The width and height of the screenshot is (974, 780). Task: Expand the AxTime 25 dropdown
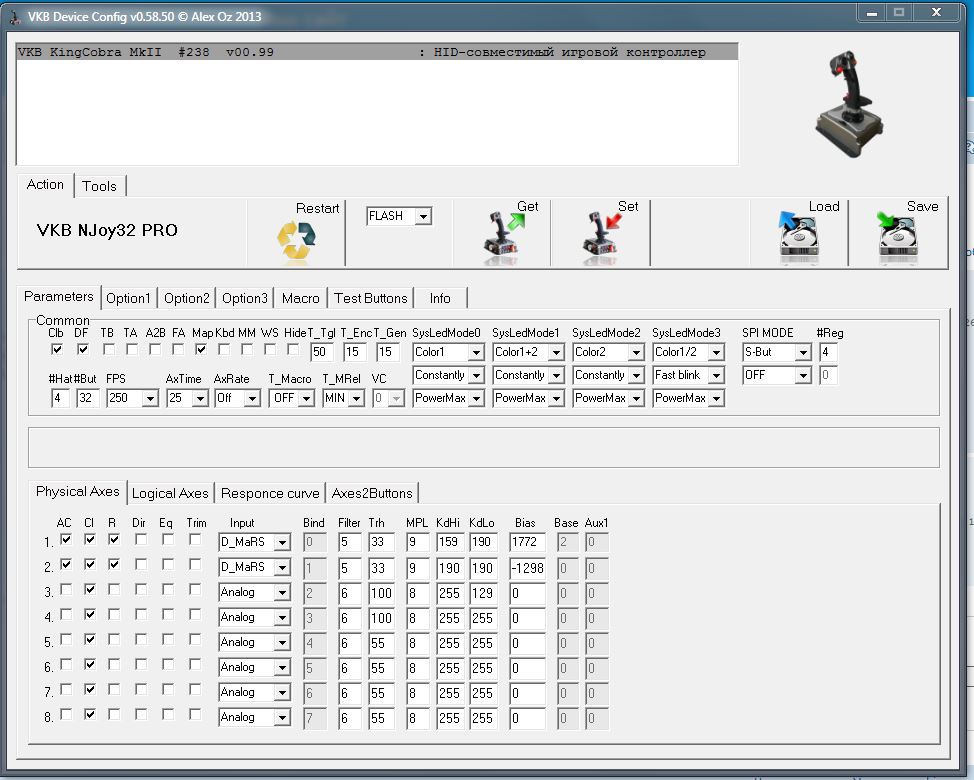199,398
